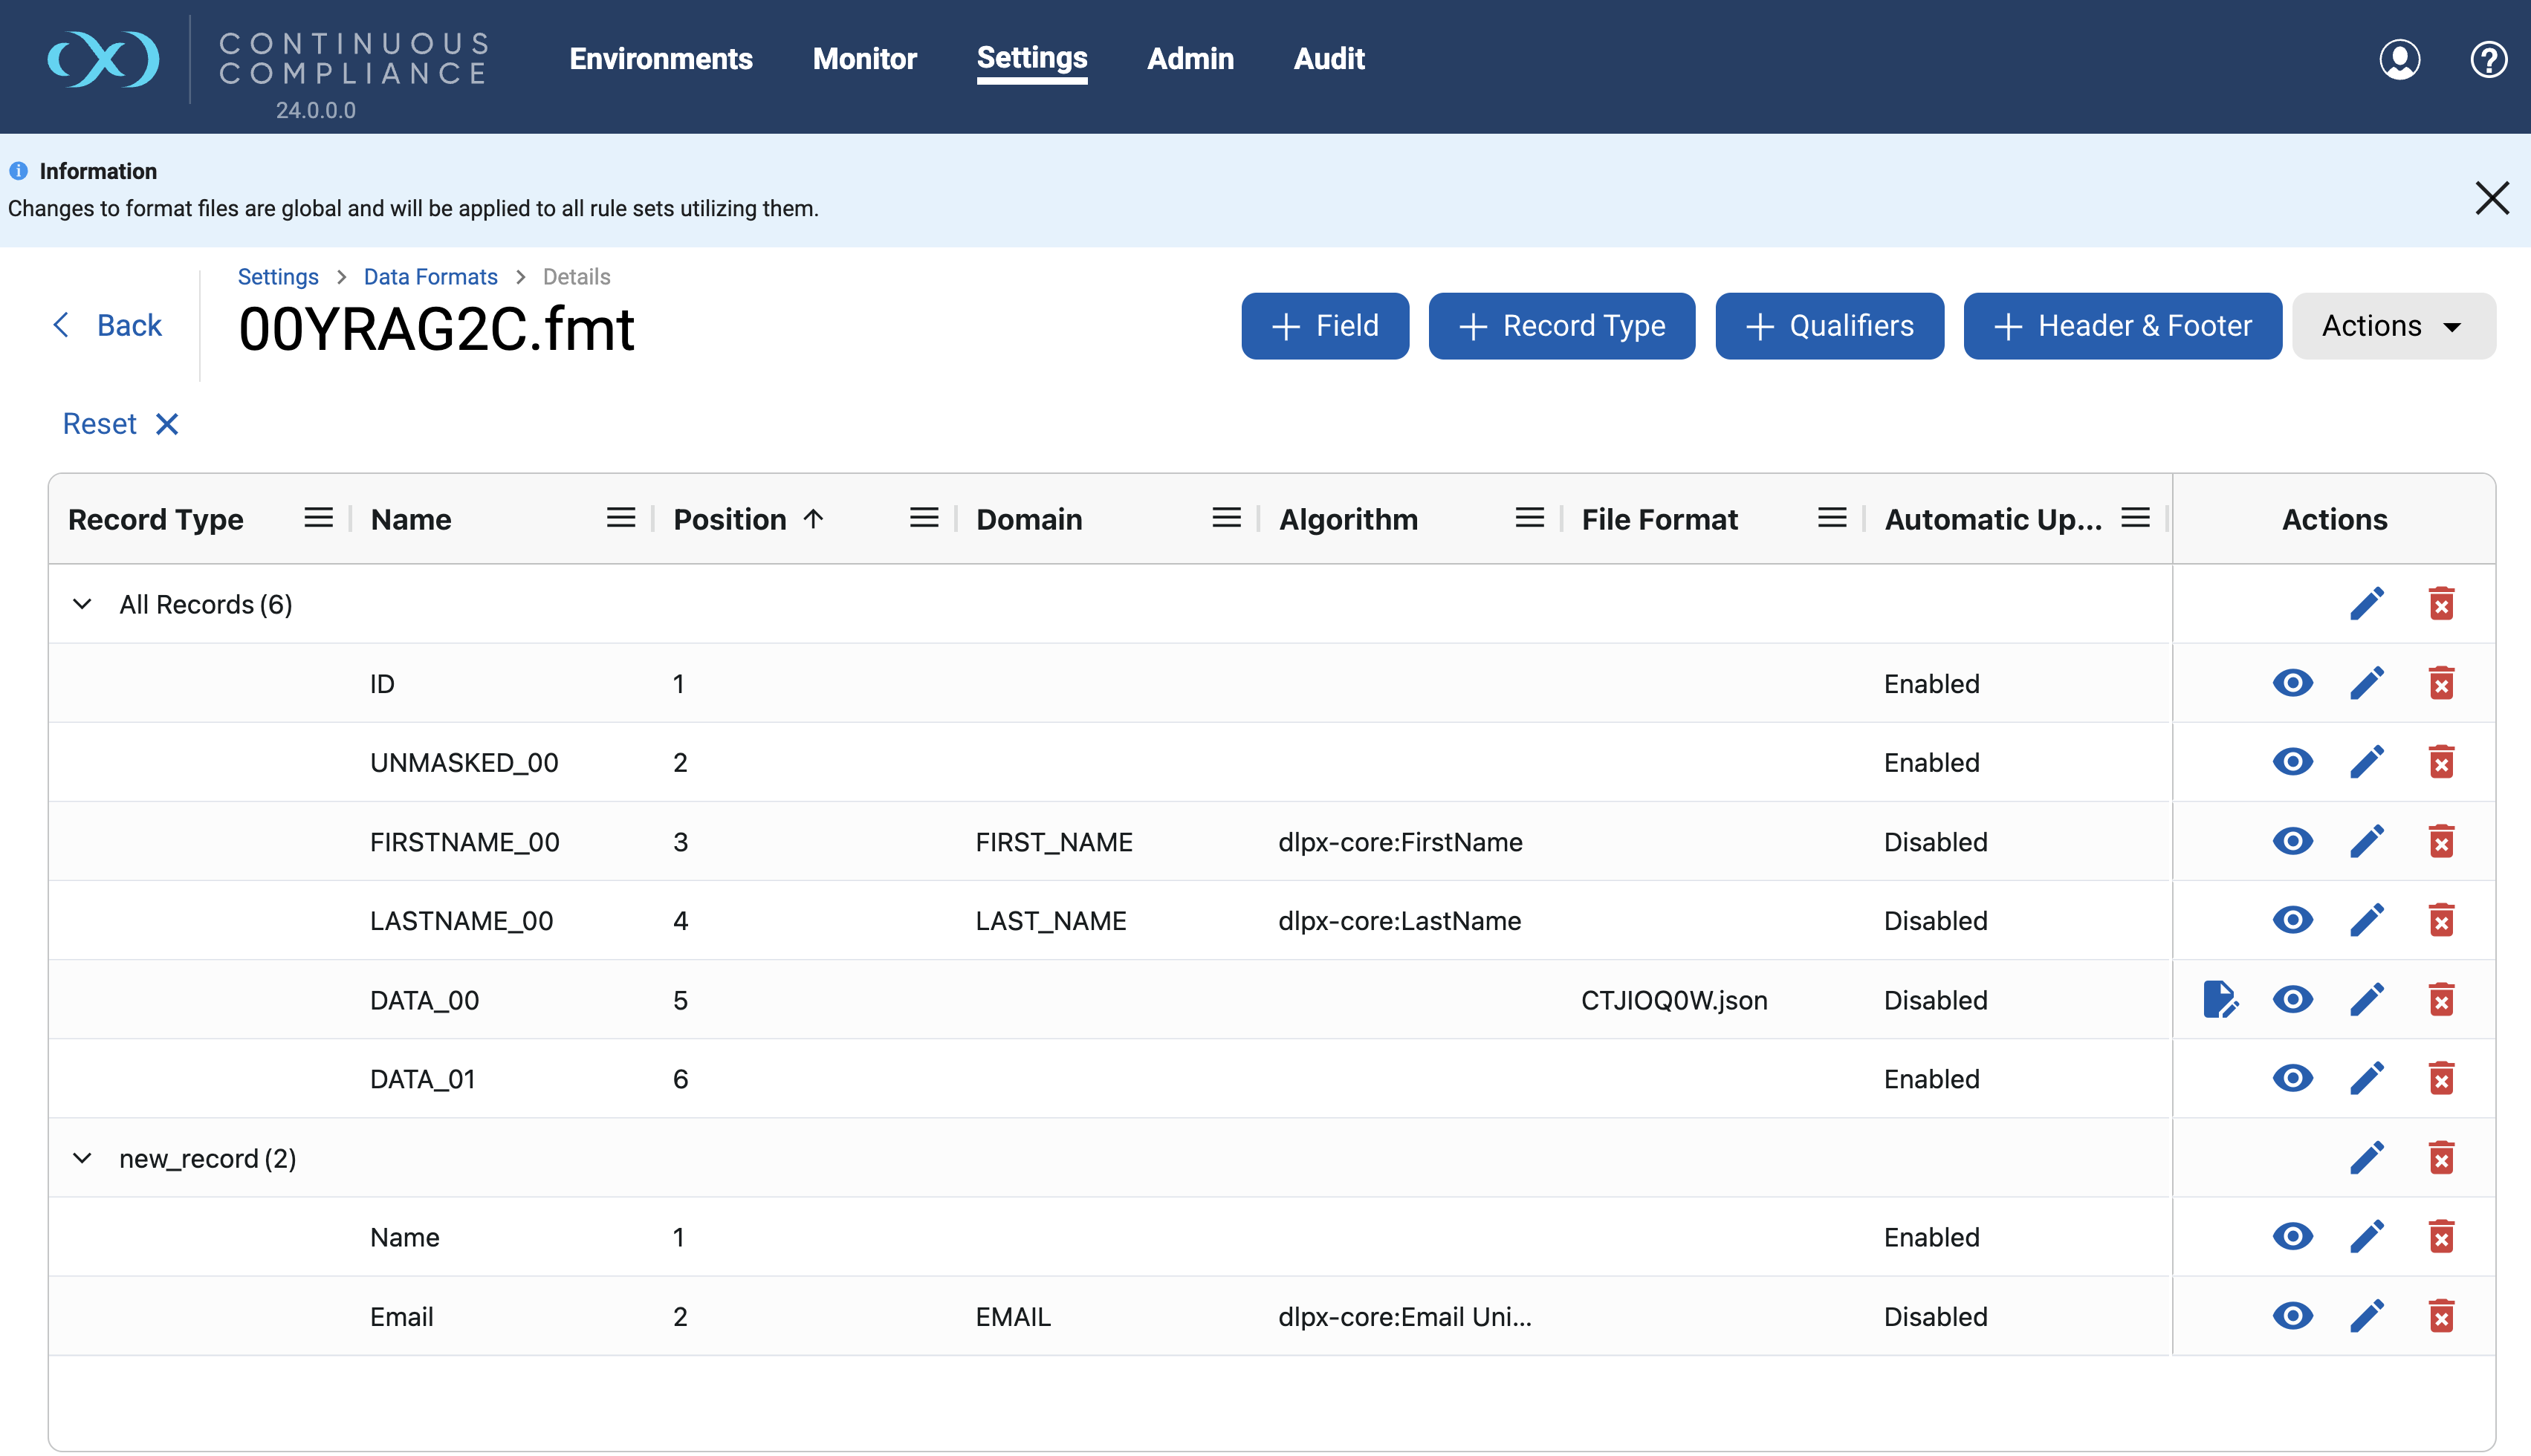Dismiss the Information banner
2531x1456 pixels.
click(x=2492, y=198)
